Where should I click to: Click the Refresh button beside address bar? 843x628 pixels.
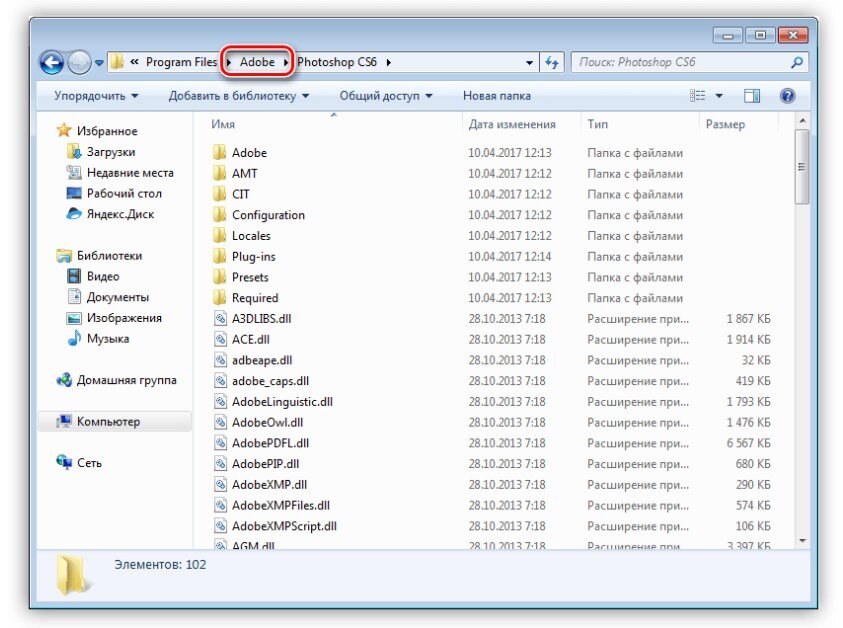tap(552, 62)
